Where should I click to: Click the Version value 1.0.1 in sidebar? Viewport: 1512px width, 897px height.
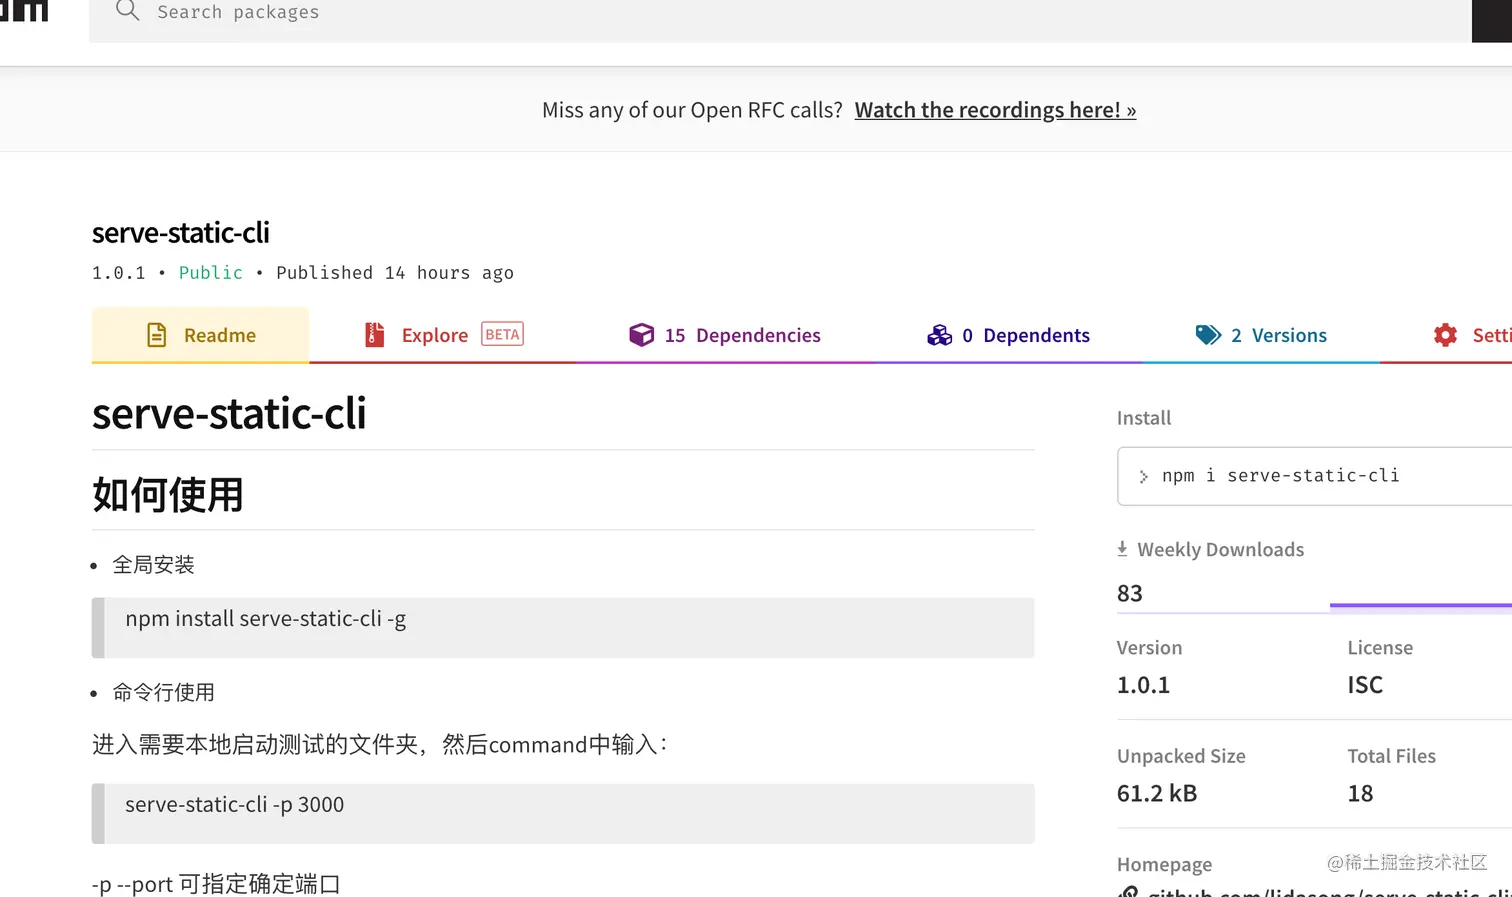point(1143,685)
